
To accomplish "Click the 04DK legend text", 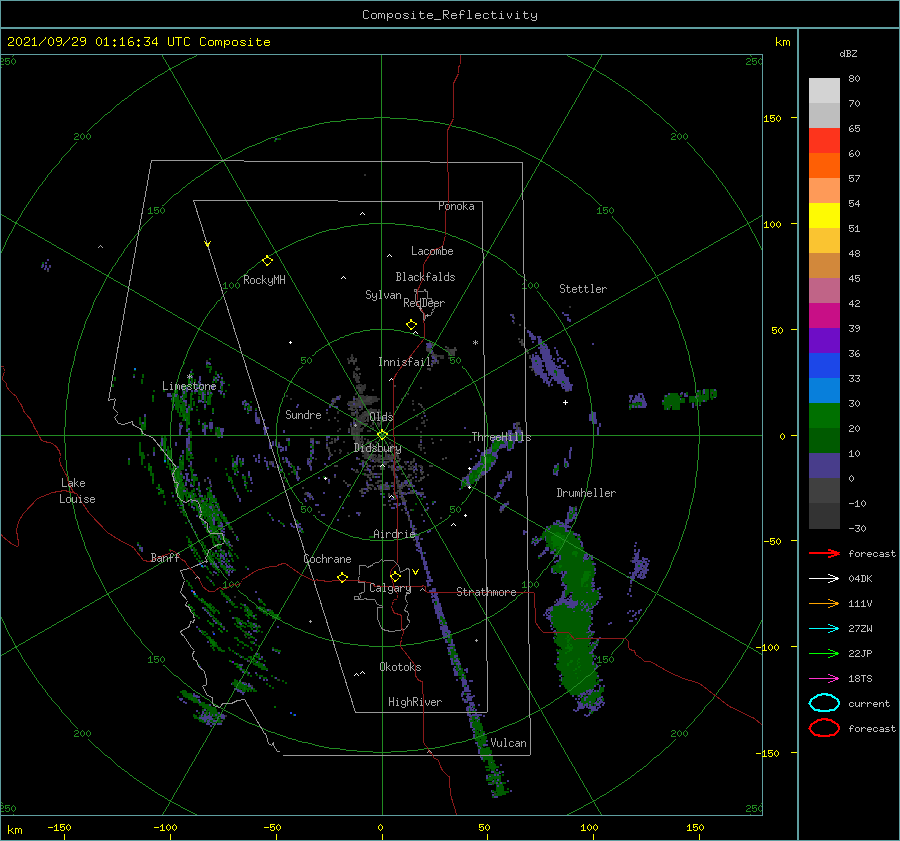I will click(860, 579).
